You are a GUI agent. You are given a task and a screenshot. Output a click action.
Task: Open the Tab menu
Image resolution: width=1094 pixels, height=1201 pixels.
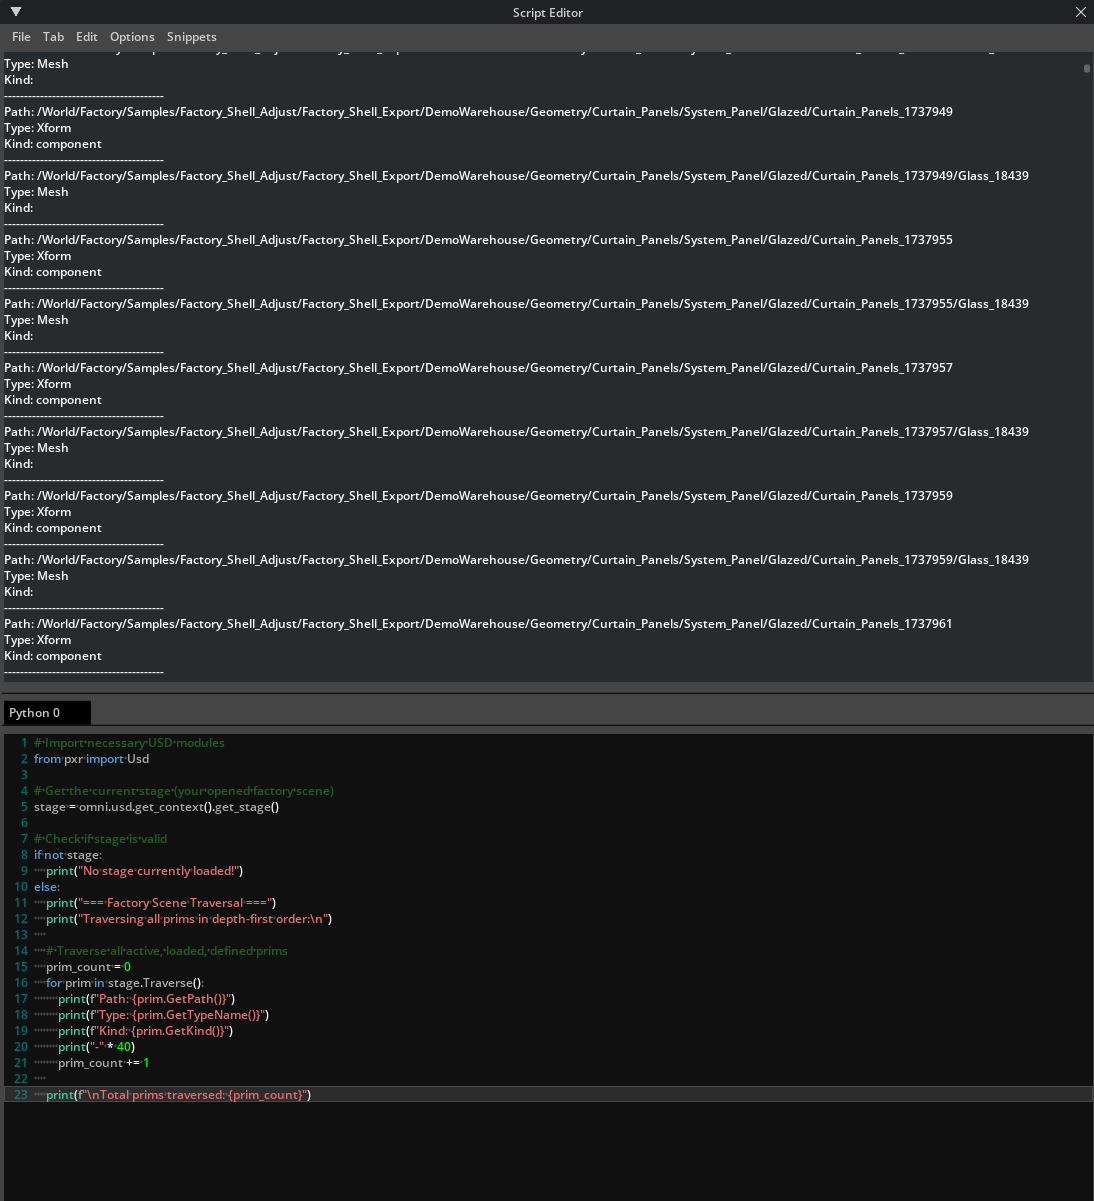tap(53, 37)
